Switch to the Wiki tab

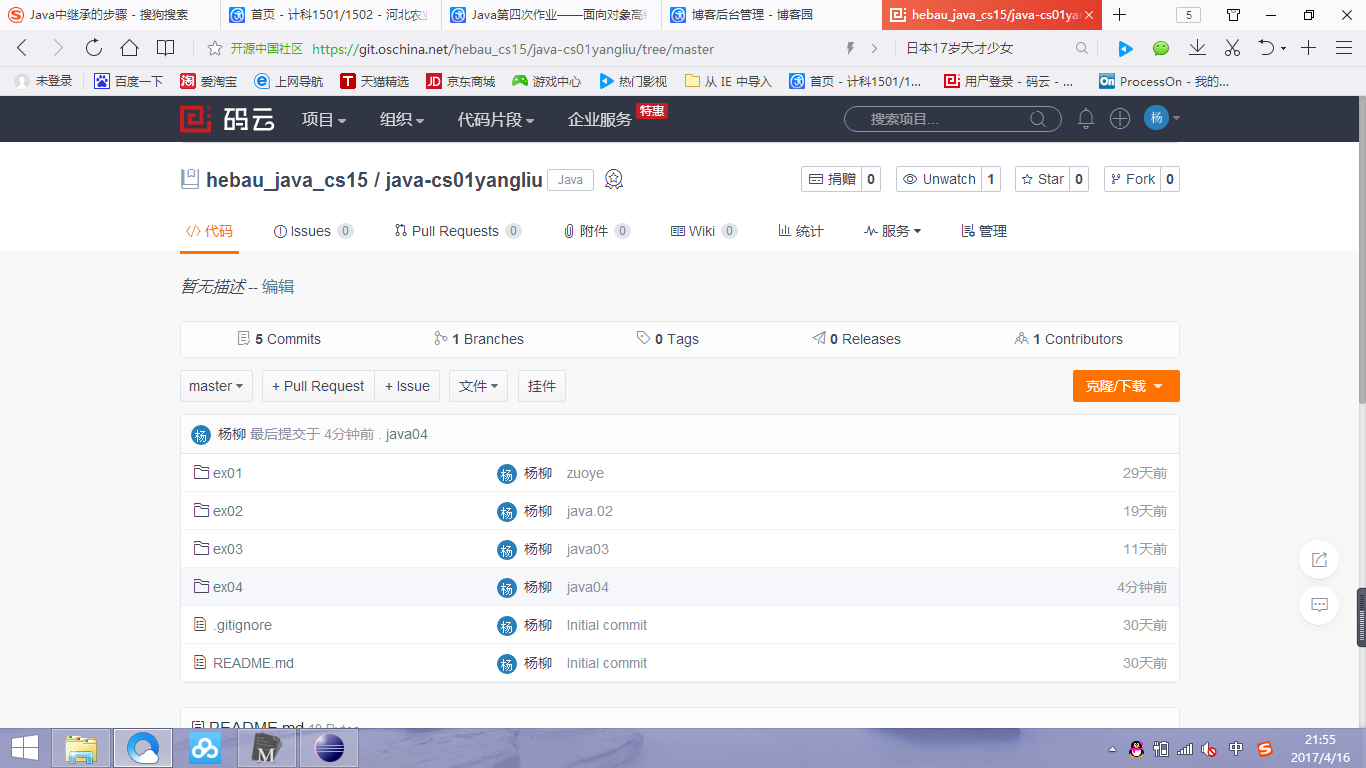[x=703, y=230]
